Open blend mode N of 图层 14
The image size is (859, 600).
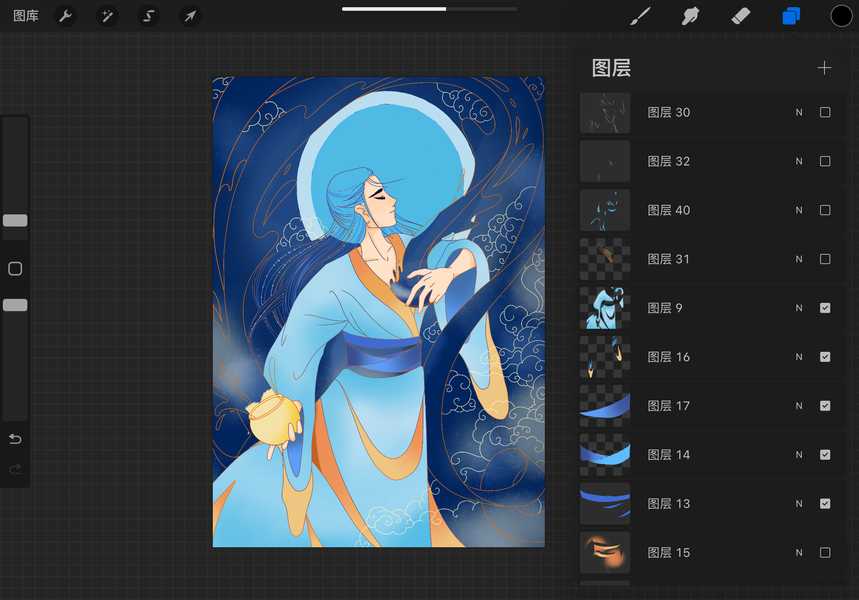pyautogui.click(x=799, y=454)
